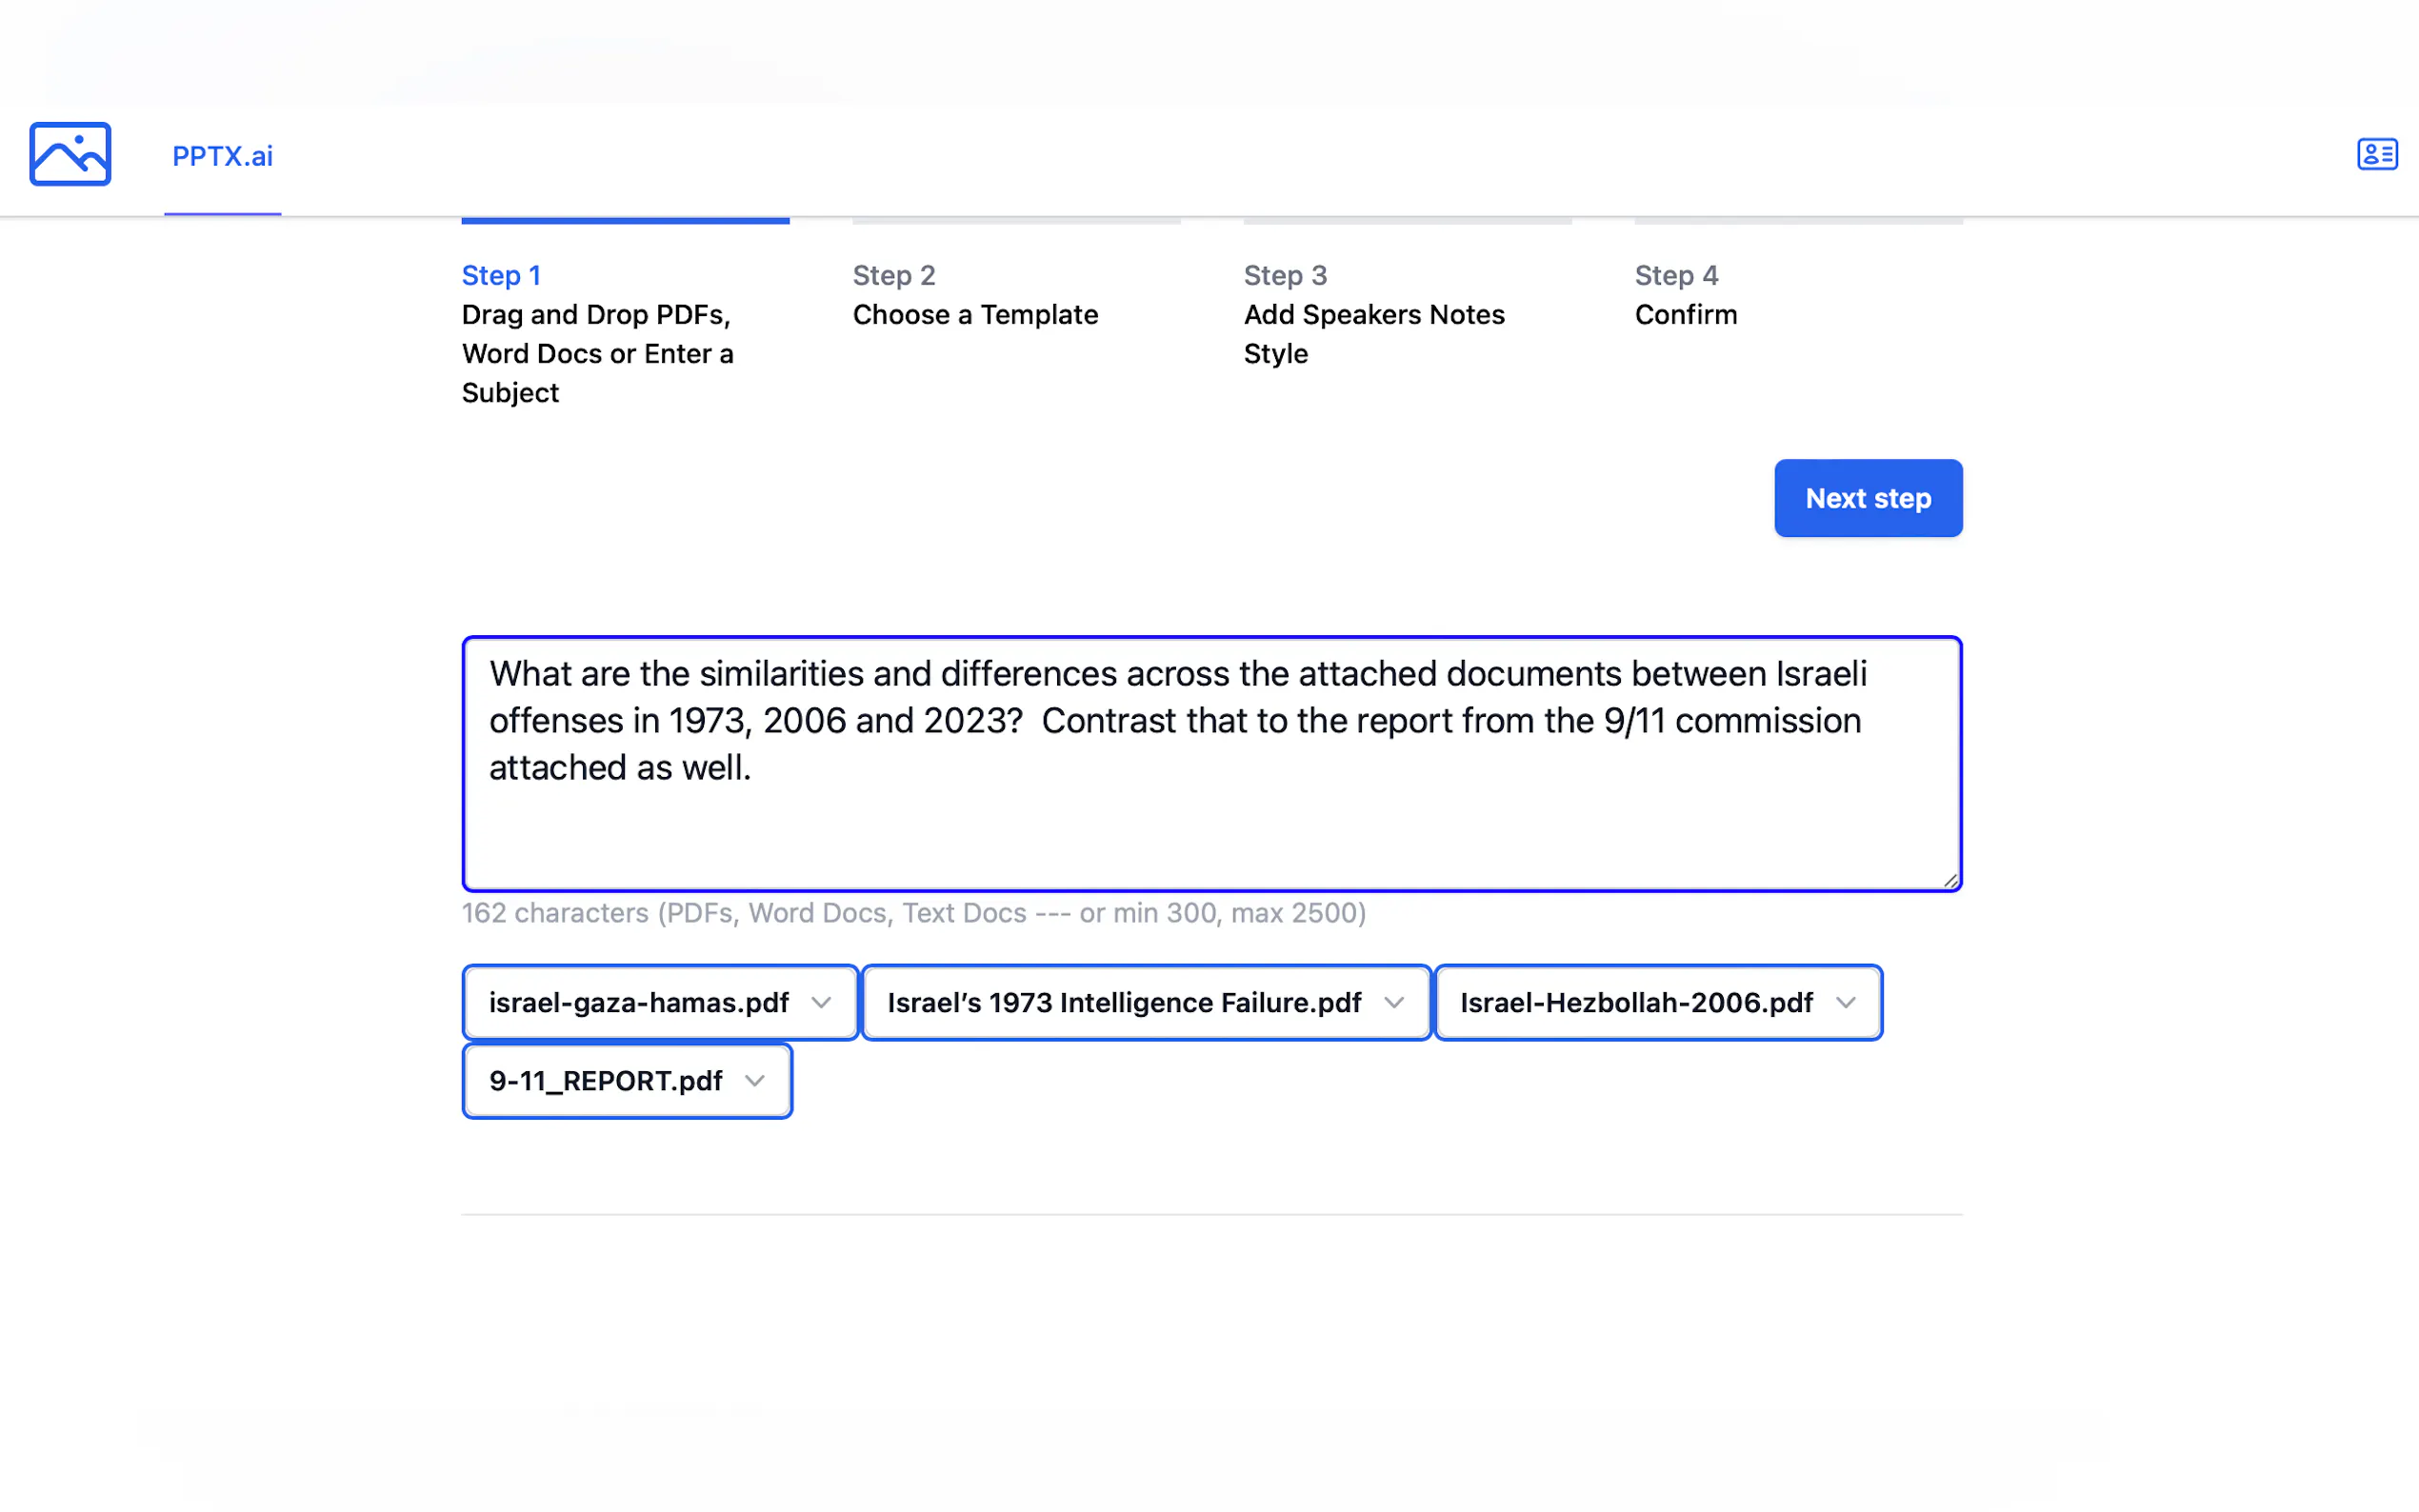Screen dimensions: 2419x1512
Task: Click the israel-gaza-hamas.pdf file name
Action: pos(638,1002)
